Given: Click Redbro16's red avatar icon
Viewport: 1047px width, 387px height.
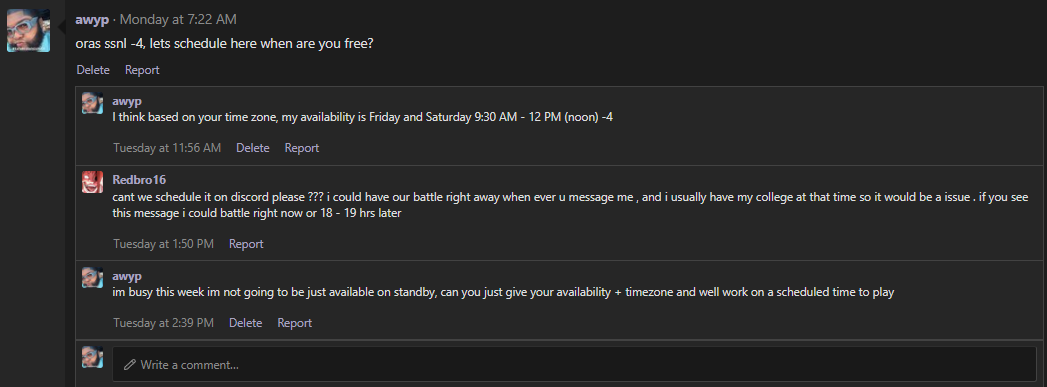Looking at the screenshot, I should coord(92,181).
